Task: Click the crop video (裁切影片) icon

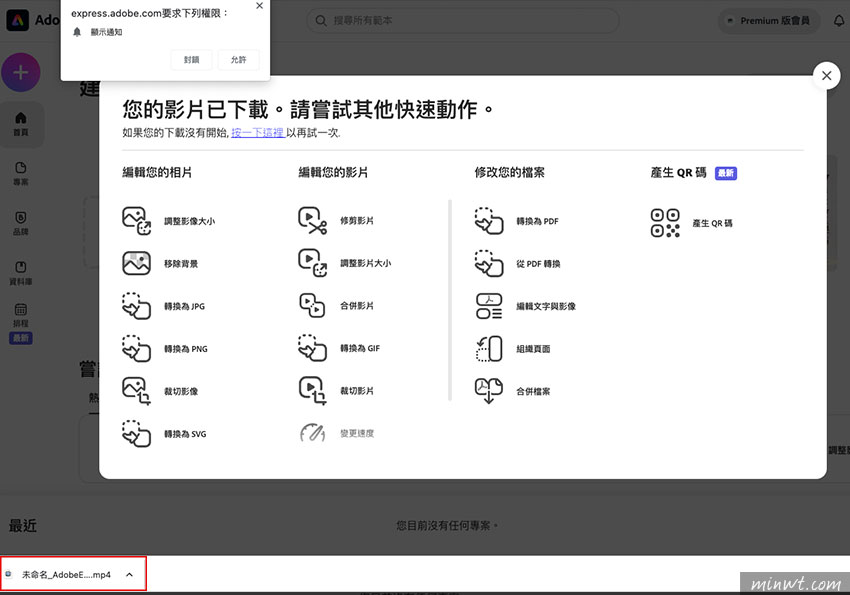Action: 313,390
